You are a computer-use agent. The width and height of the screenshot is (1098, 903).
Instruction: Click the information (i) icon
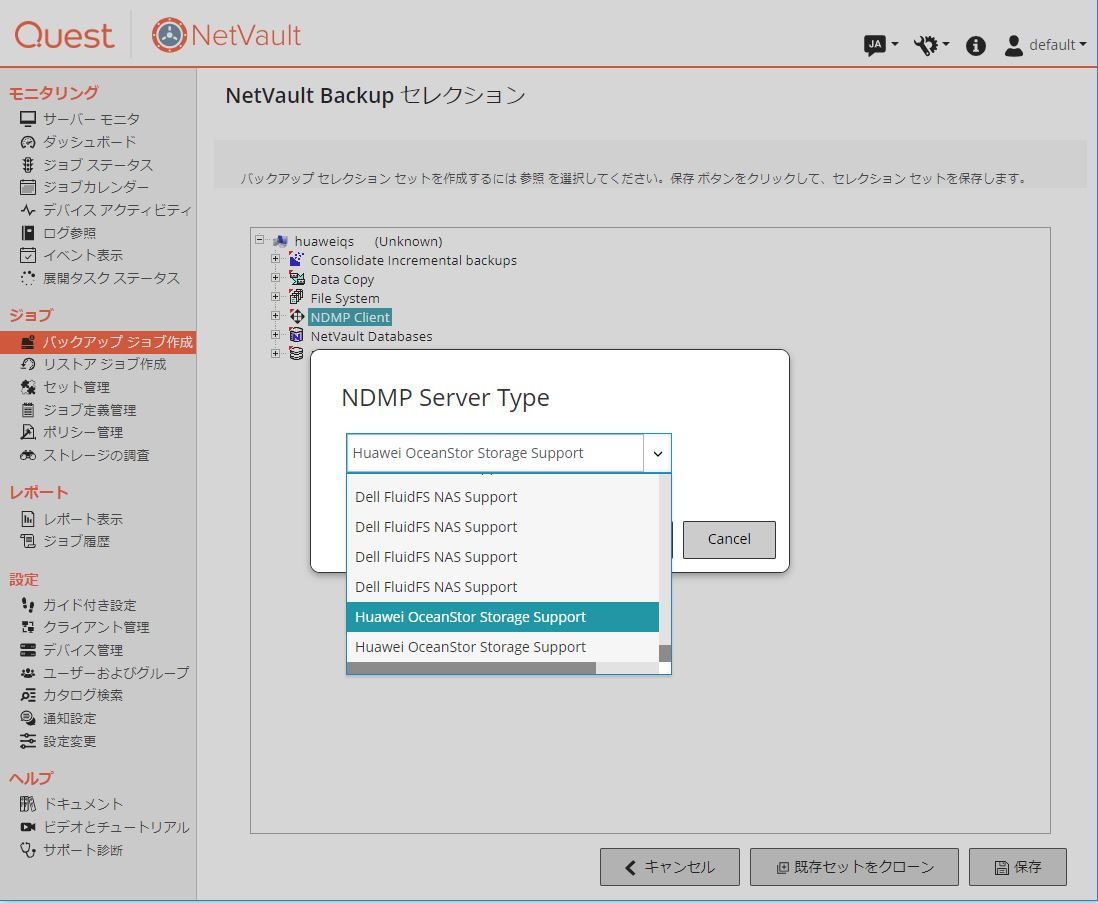pyautogui.click(x=975, y=46)
